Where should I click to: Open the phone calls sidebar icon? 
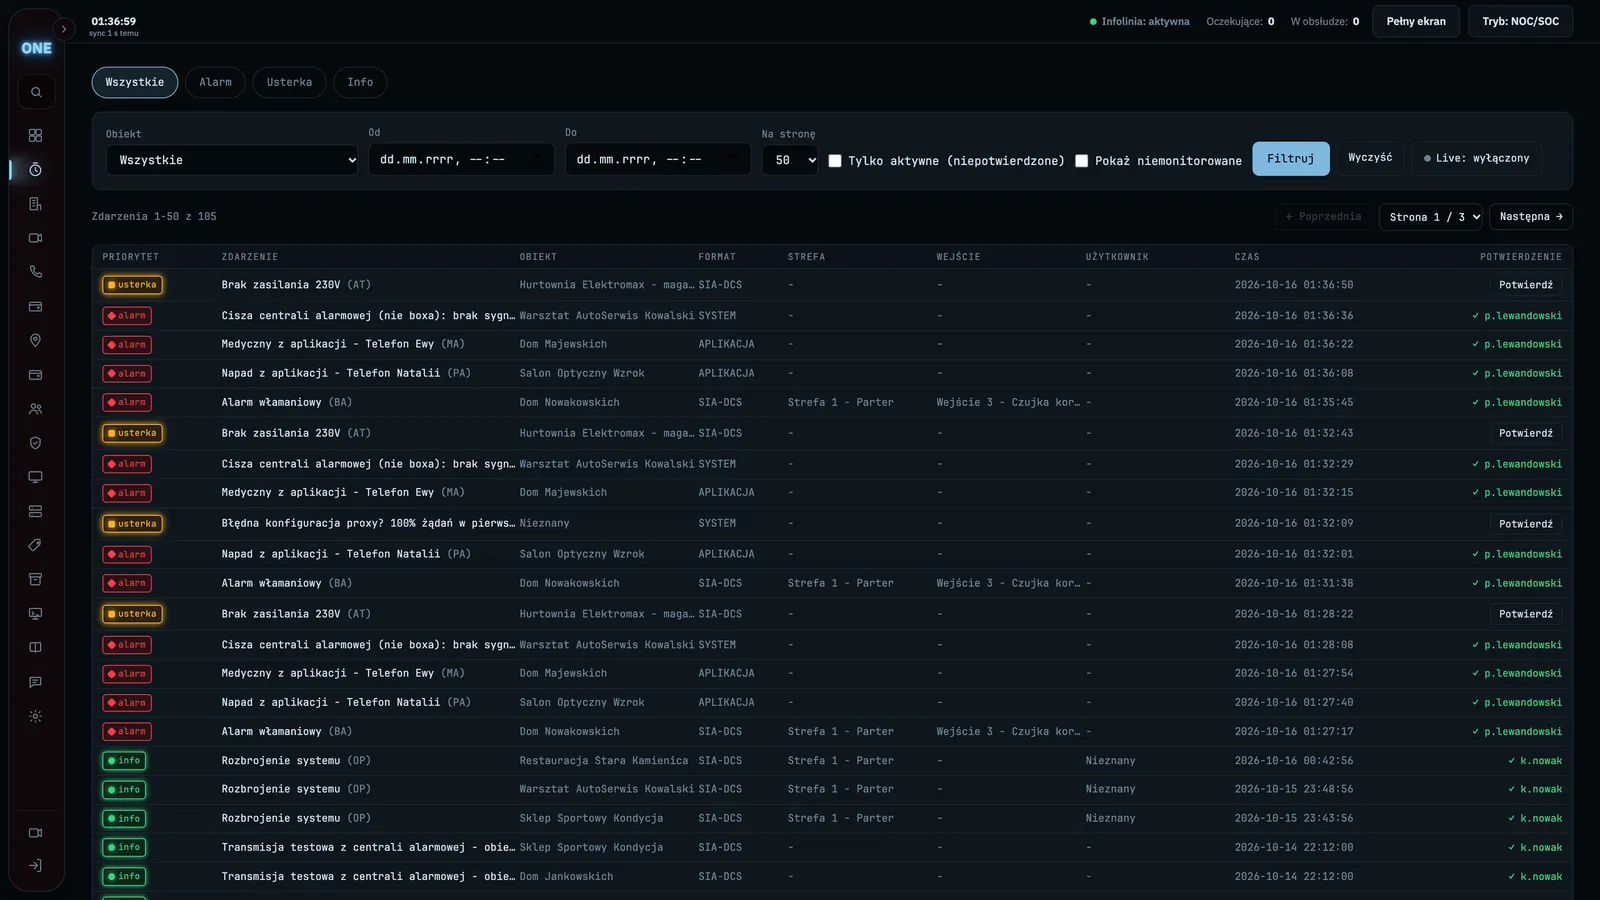(36, 272)
